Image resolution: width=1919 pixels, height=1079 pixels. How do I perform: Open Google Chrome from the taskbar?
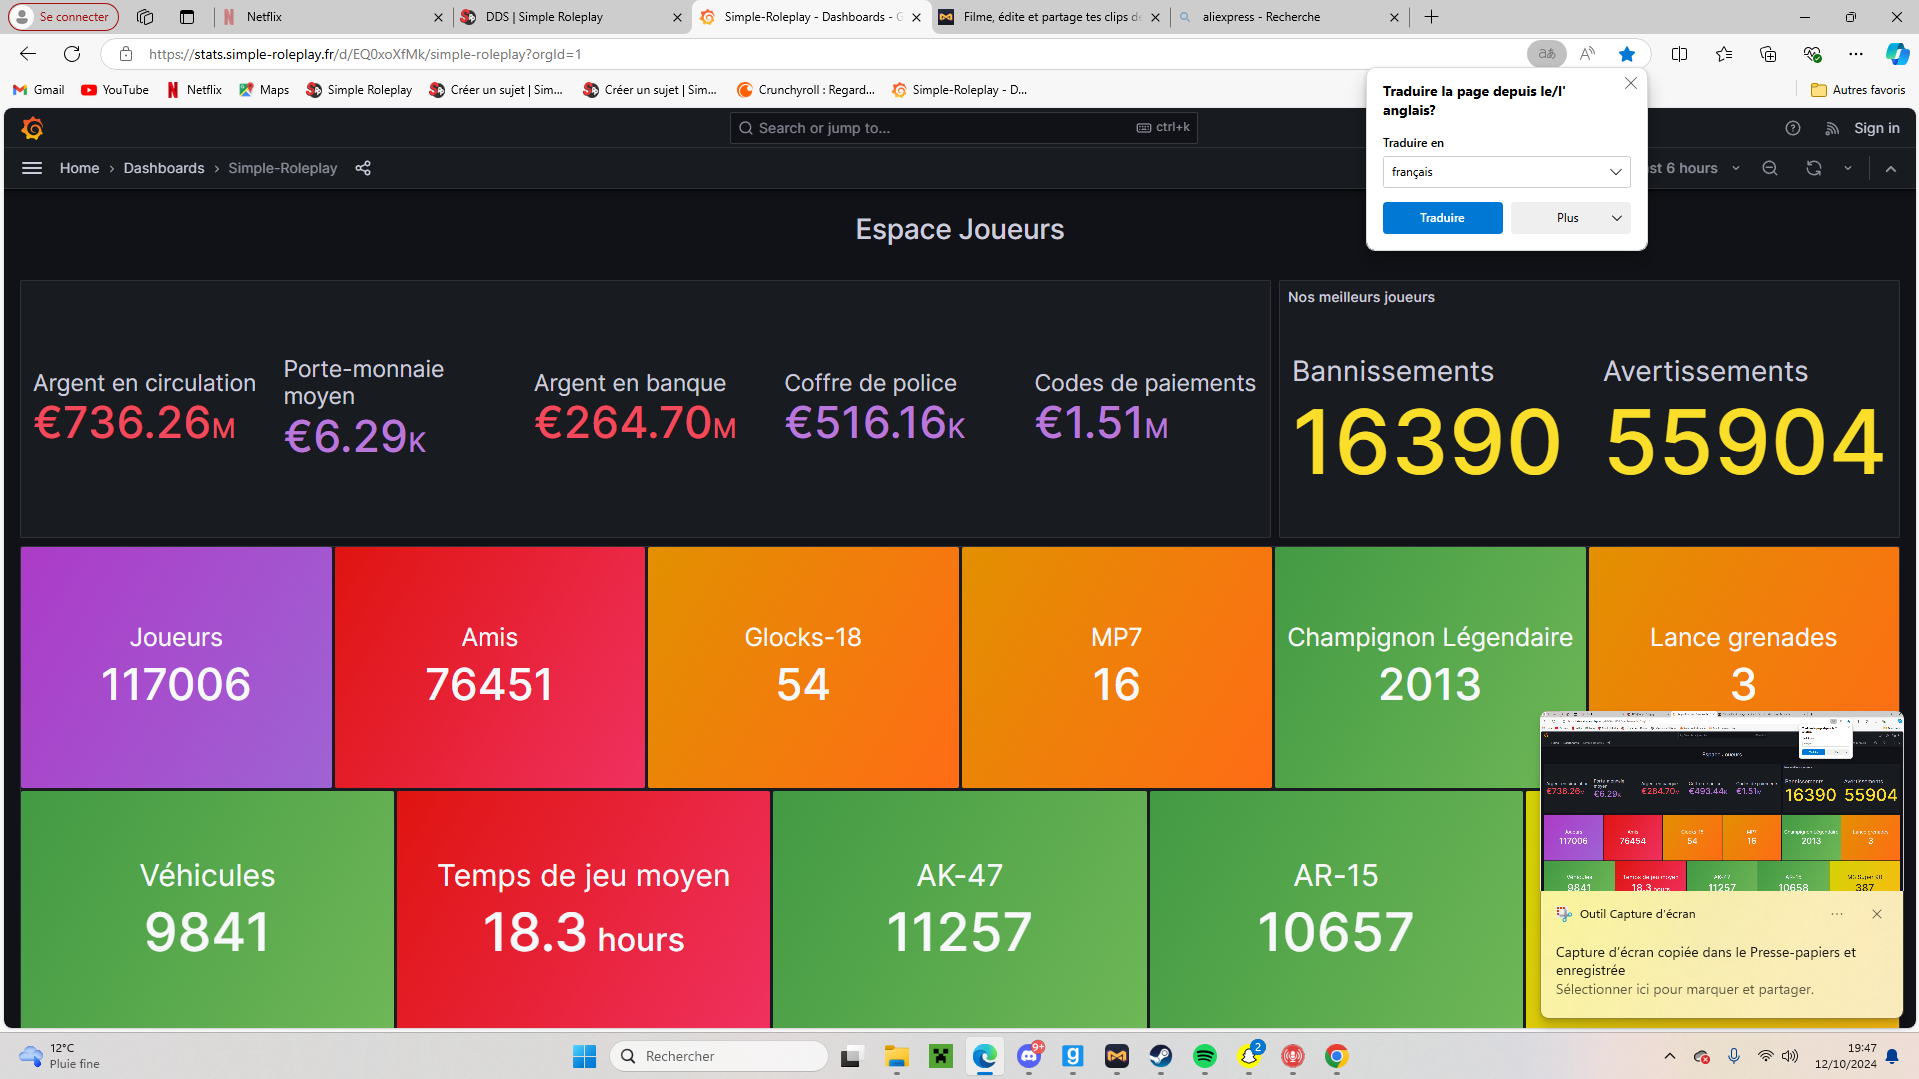point(1337,1056)
